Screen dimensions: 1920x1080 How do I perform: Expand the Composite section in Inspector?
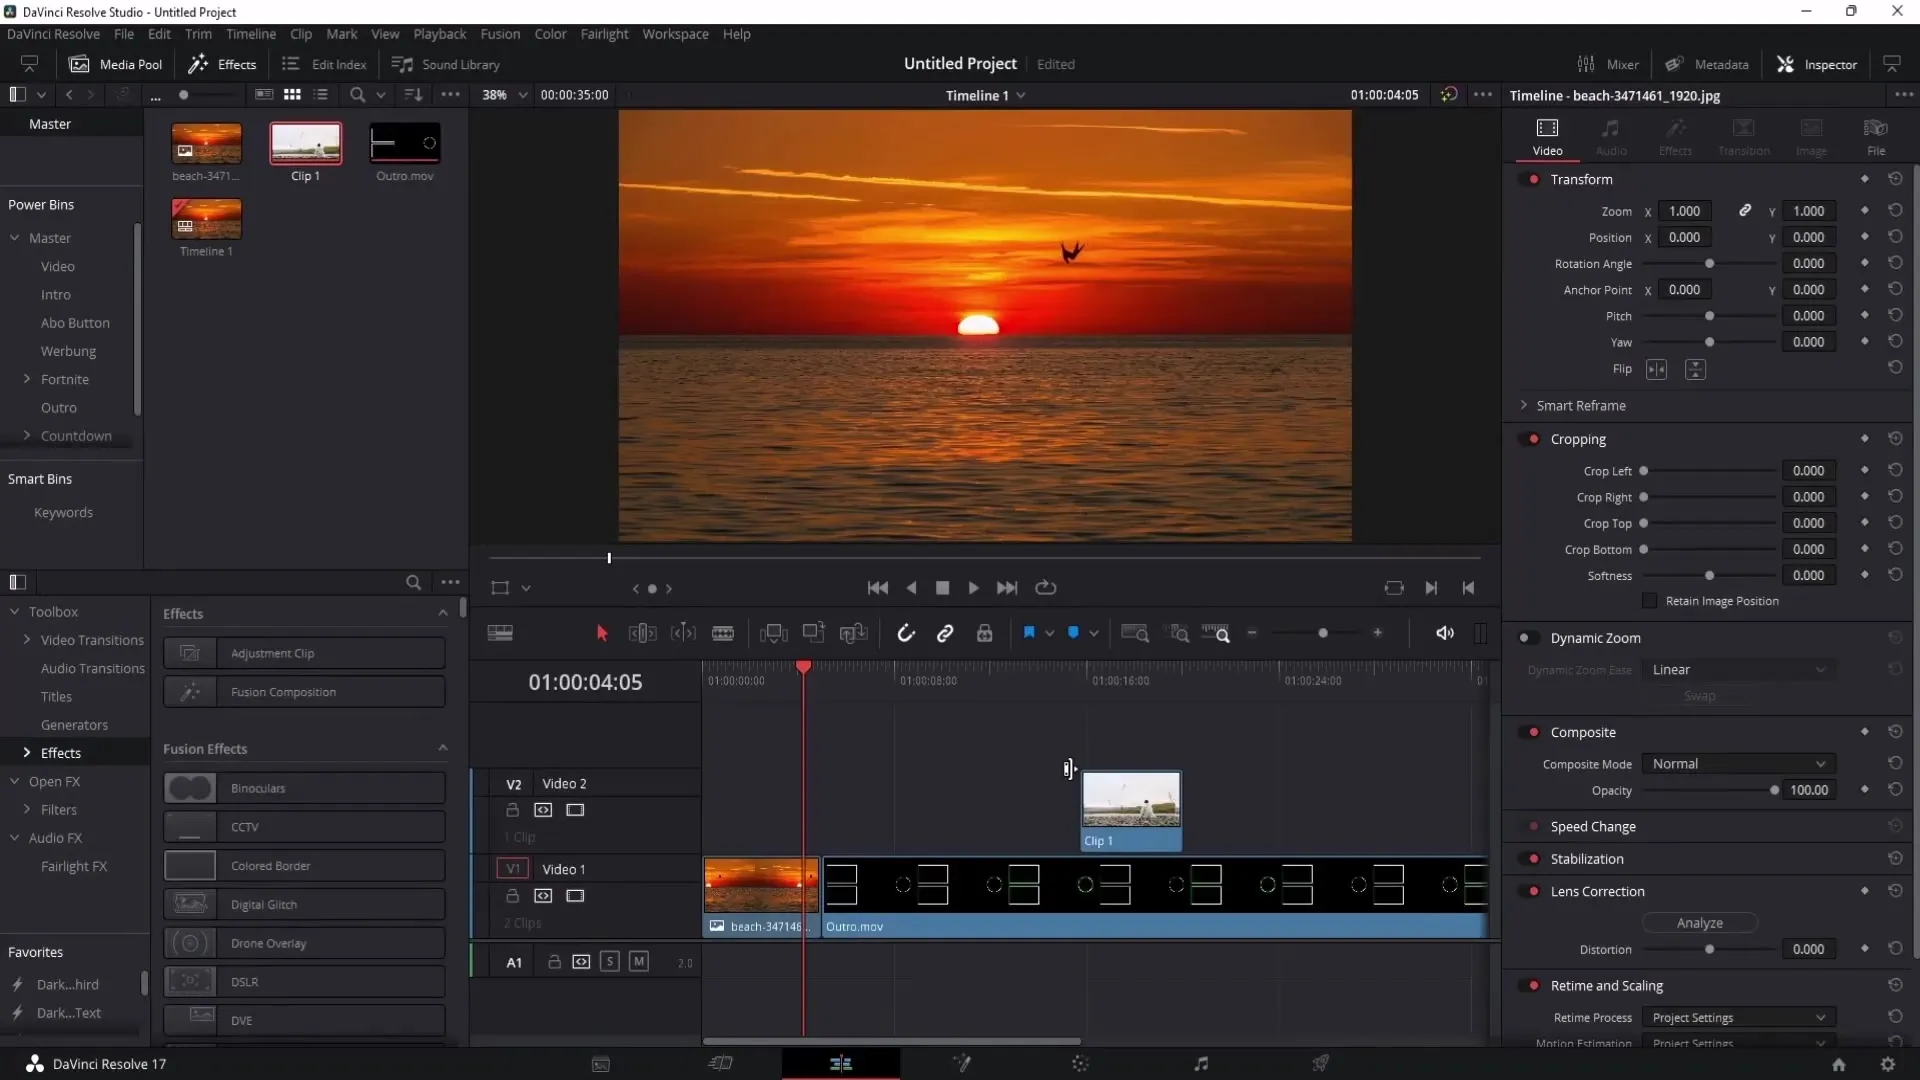click(x=1582, y=732)
